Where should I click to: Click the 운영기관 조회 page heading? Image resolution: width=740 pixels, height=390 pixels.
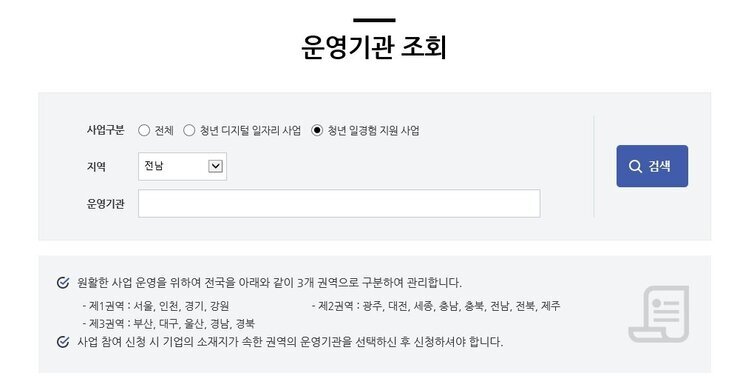pos(374,47)
